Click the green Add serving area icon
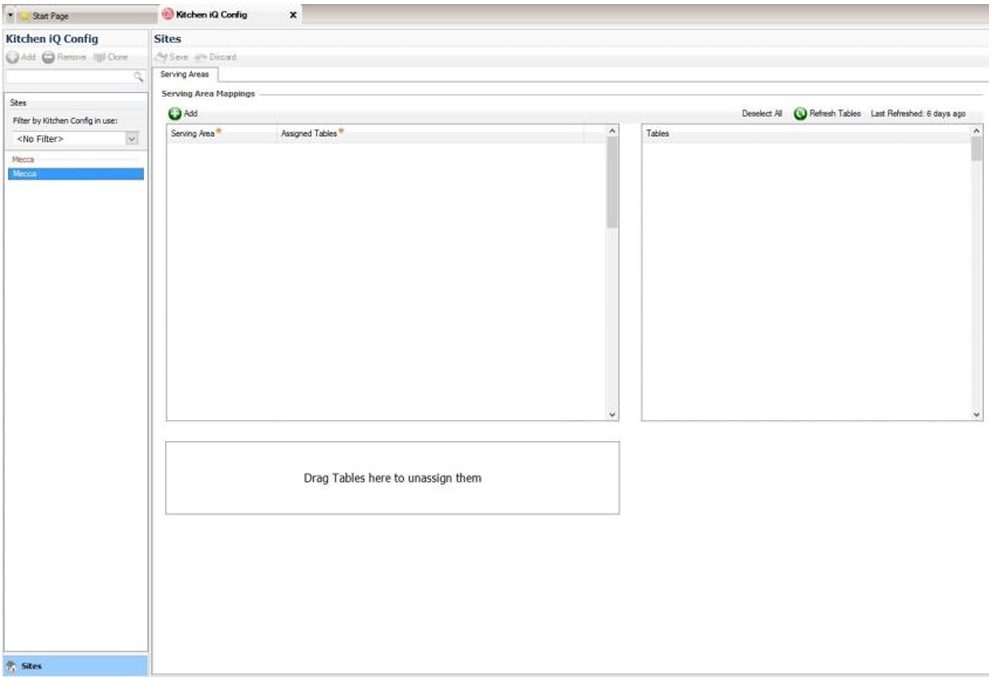Viewport: 997px width, 678px height. click(175, 114)
